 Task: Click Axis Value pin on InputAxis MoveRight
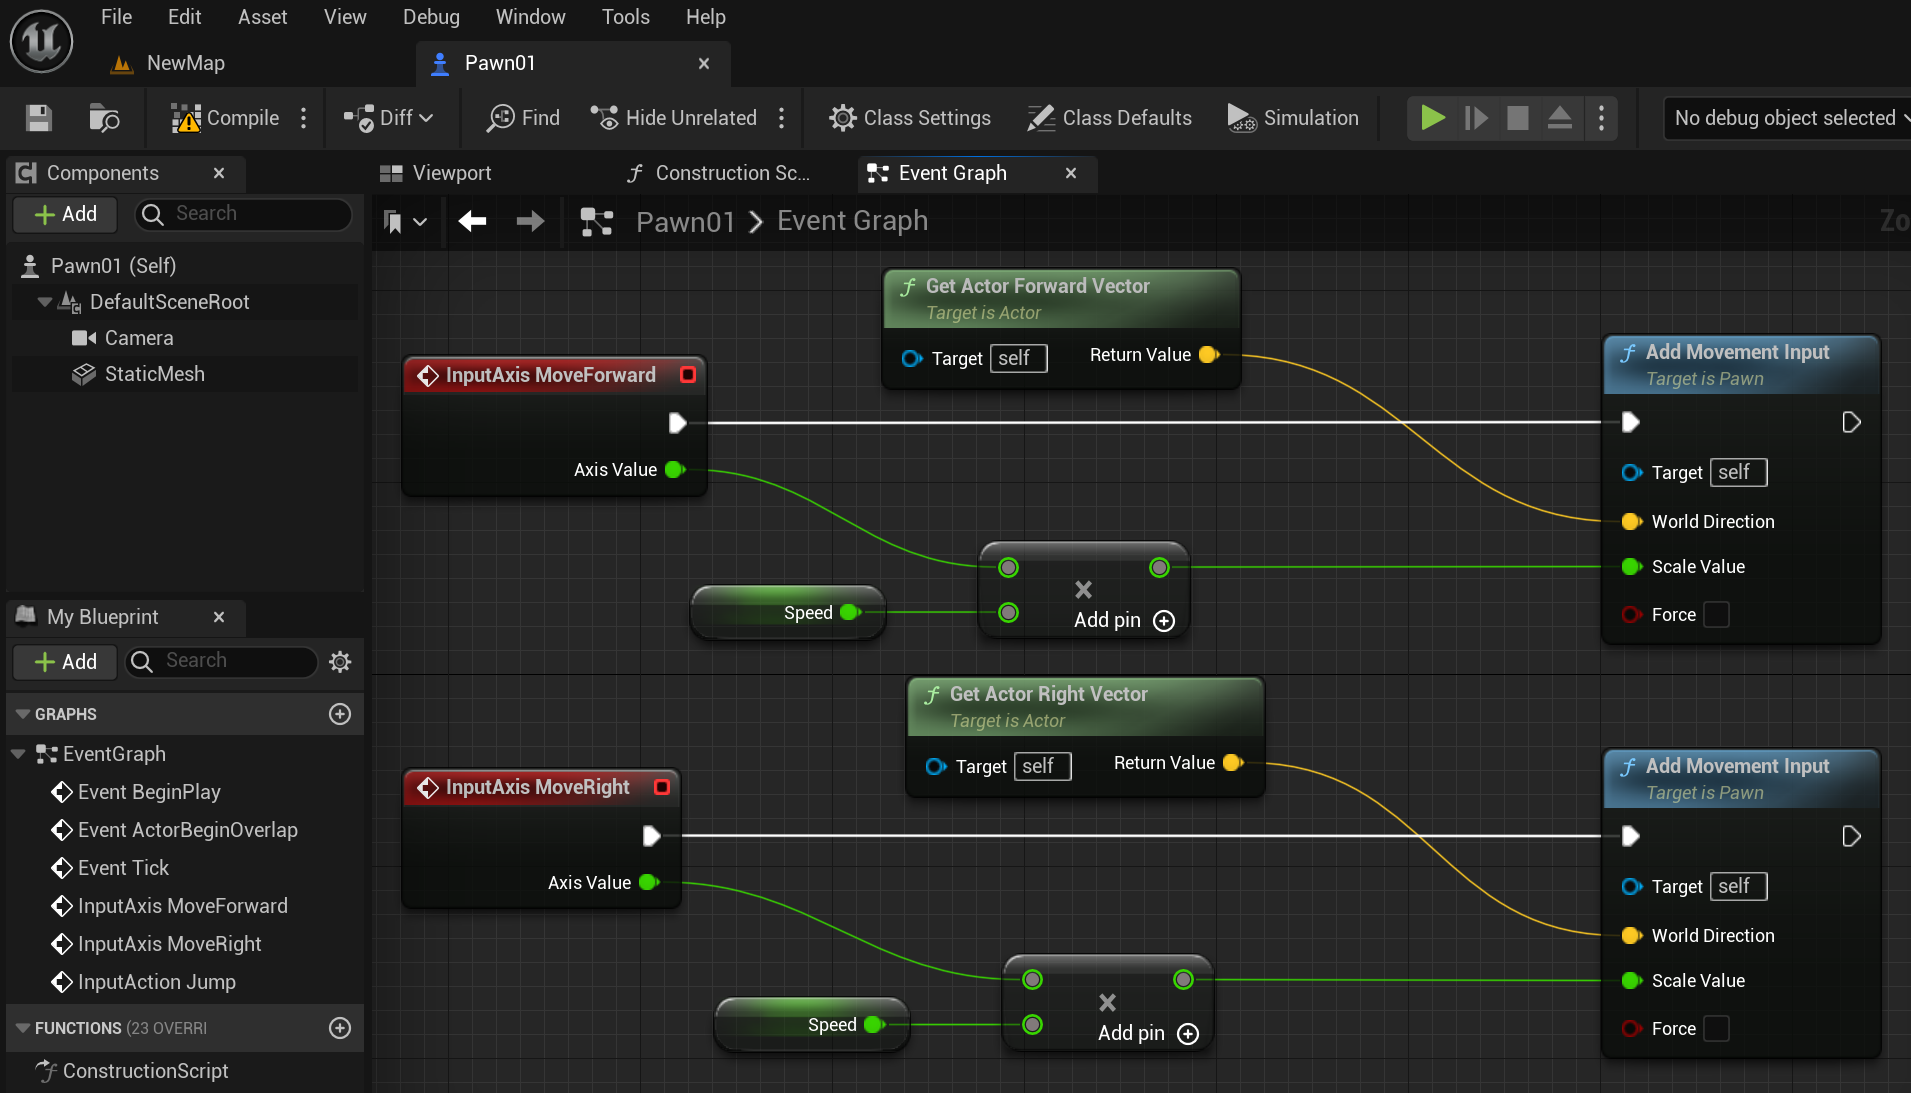click(x=649, y=882)
